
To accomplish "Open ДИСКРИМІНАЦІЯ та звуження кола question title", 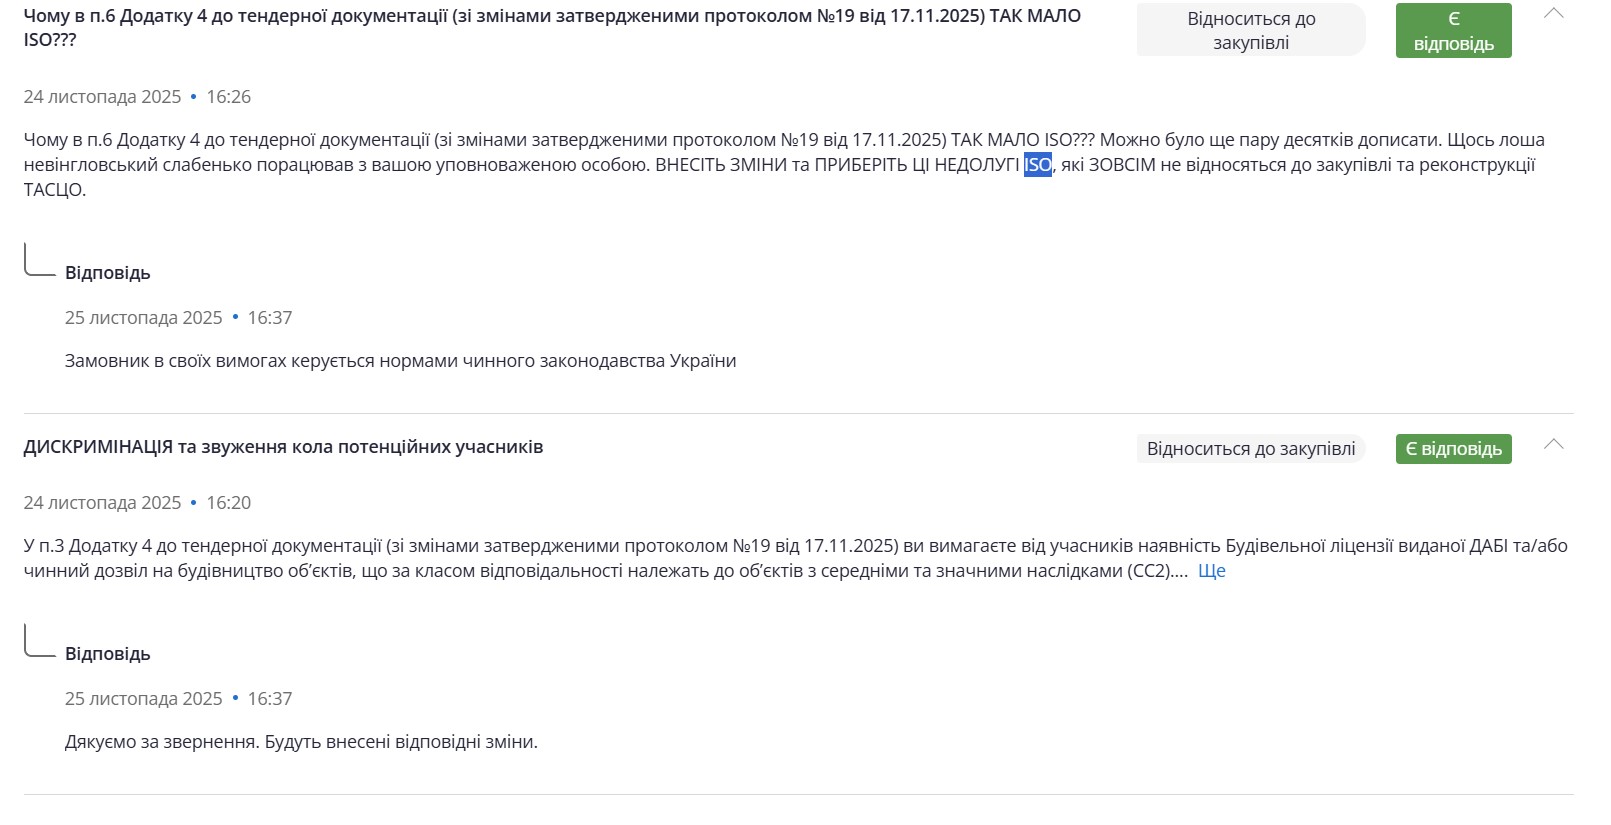I will [283, 447].
